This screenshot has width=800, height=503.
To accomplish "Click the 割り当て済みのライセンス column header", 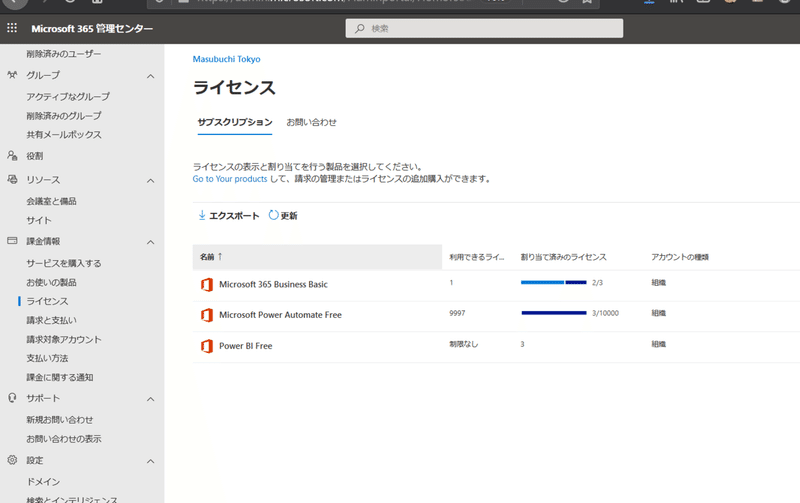I will coord(563,257).
